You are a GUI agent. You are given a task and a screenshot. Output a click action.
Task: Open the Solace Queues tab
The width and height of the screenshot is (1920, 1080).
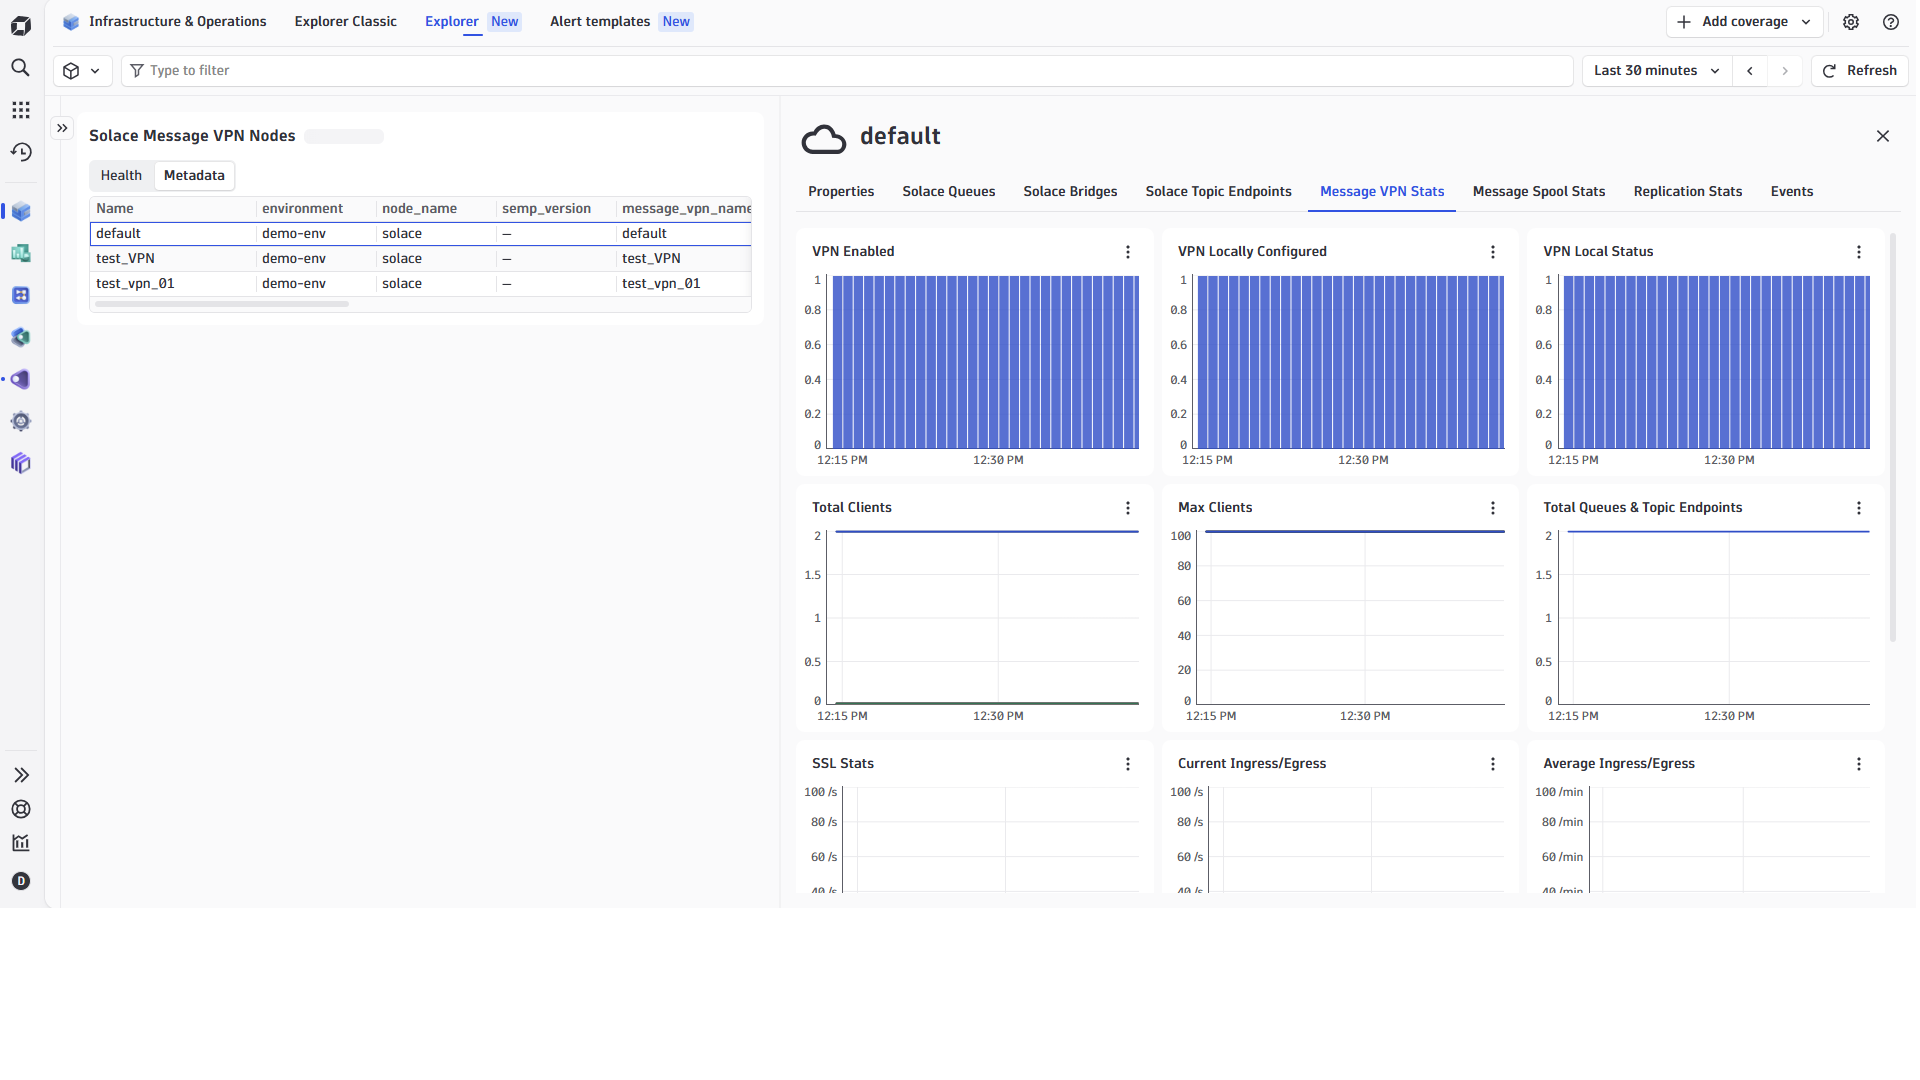point(949,192)
